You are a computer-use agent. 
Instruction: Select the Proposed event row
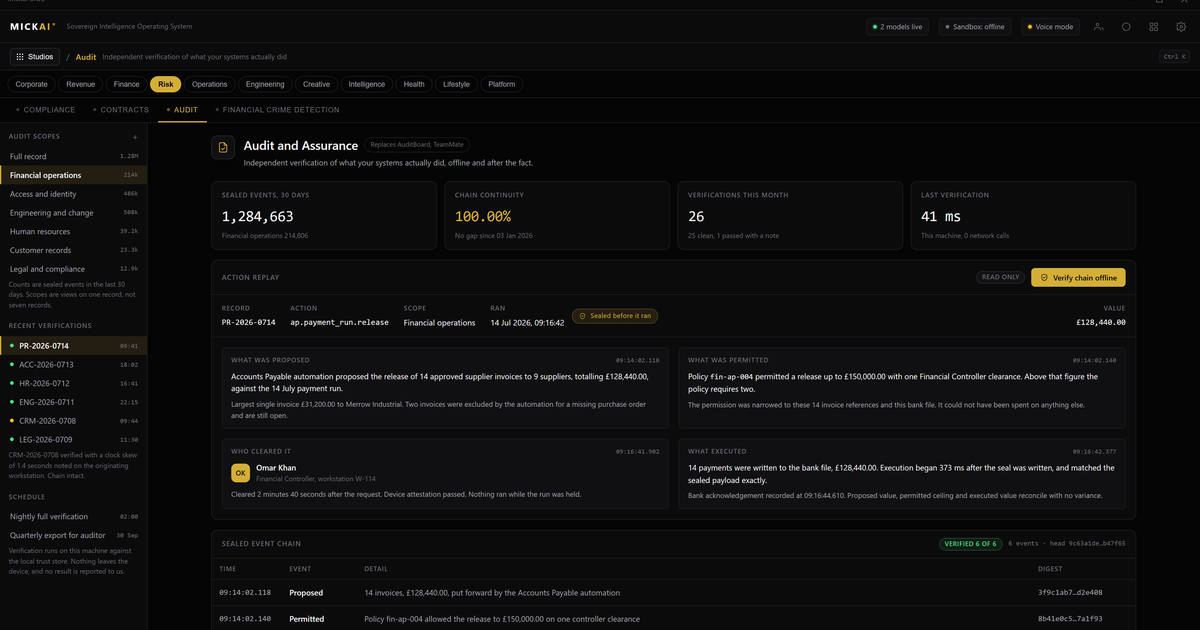[x=673, y=593]
